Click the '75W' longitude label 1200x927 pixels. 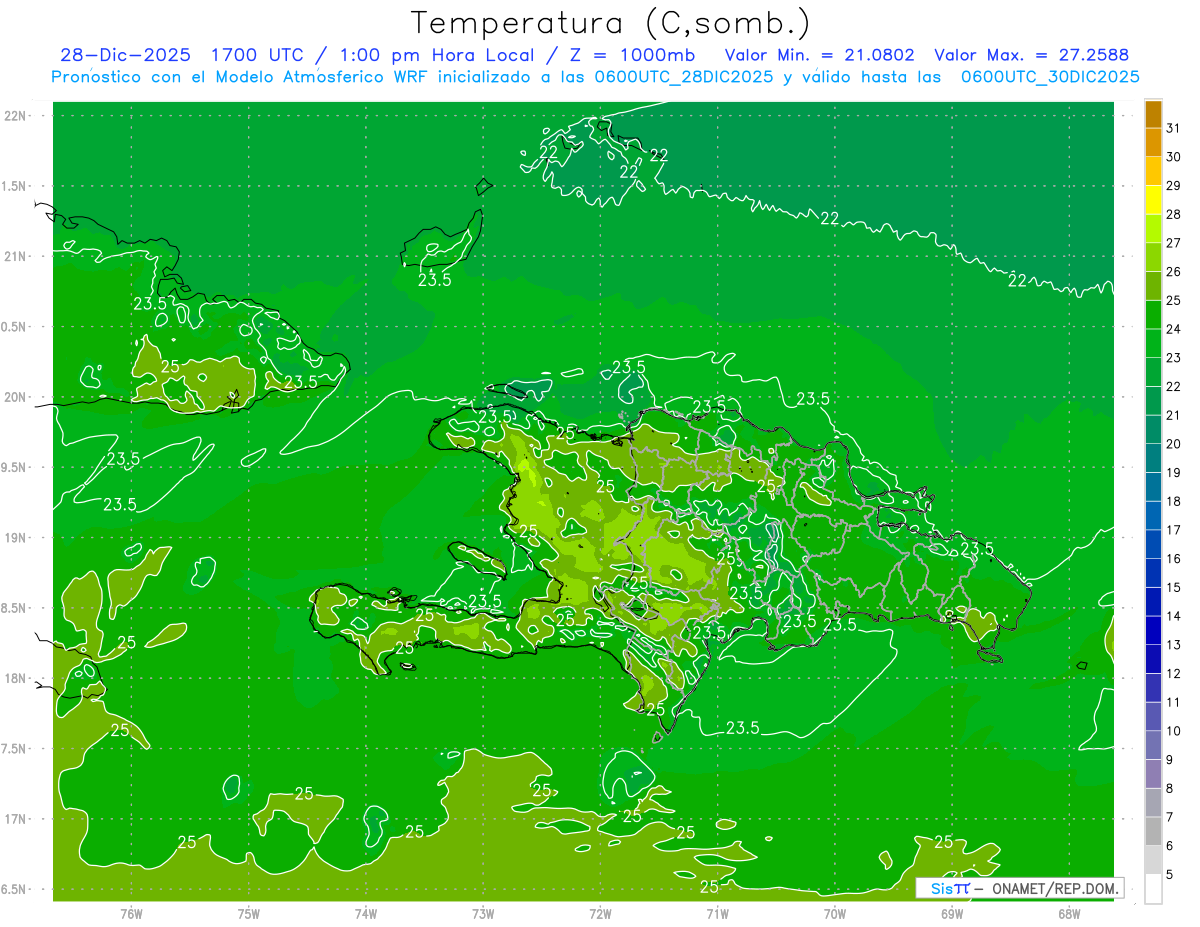[249, 913]
